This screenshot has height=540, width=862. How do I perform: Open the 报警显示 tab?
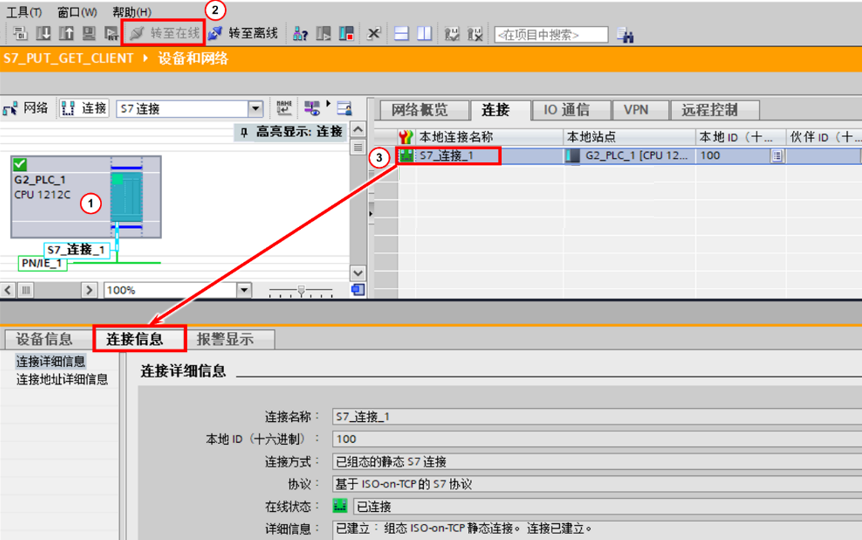tap(230, 339)
